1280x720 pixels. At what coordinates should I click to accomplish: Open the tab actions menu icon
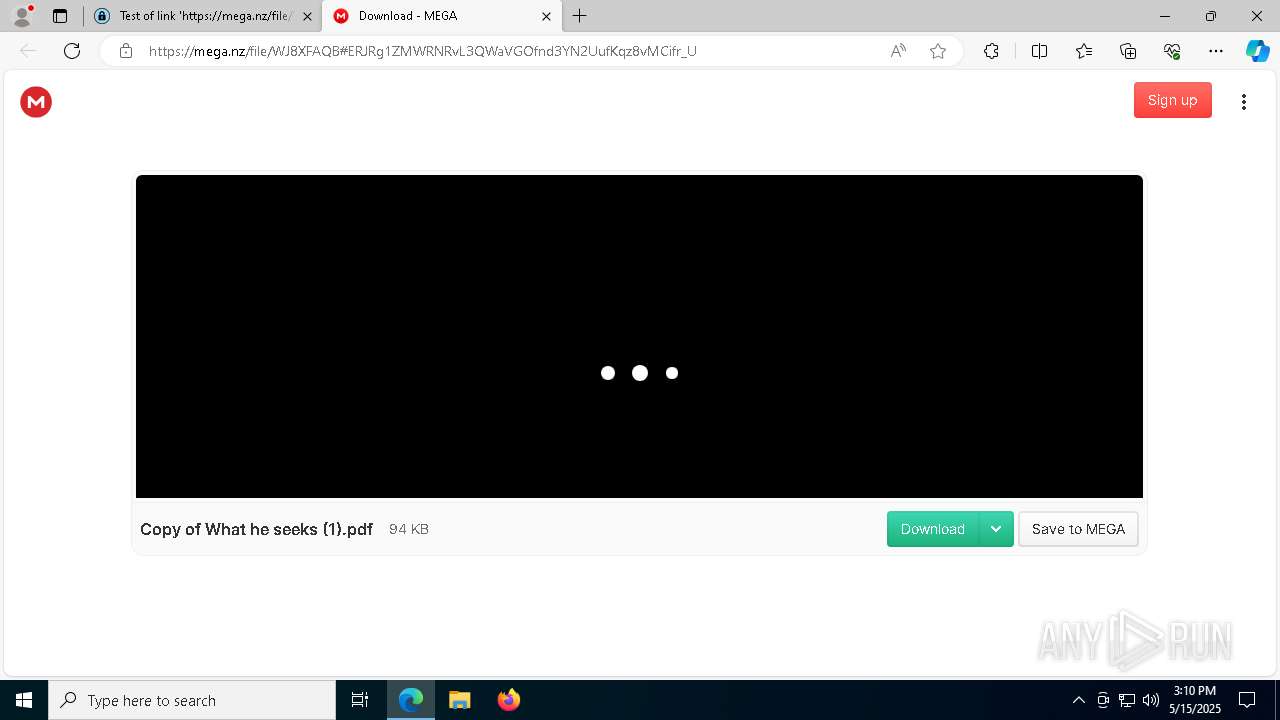[60, 16]
